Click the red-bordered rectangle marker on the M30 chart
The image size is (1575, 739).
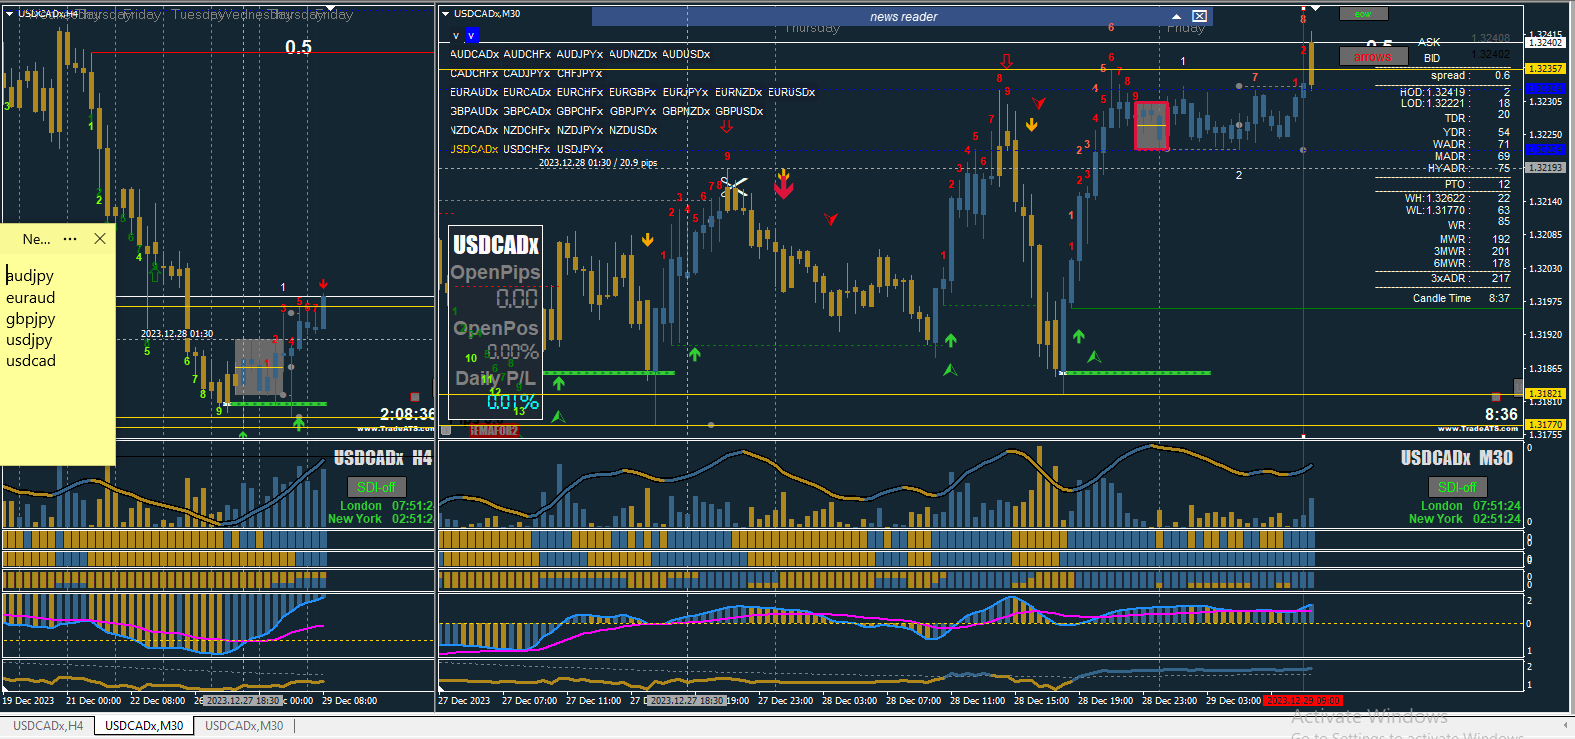(x=1152, y=126)
